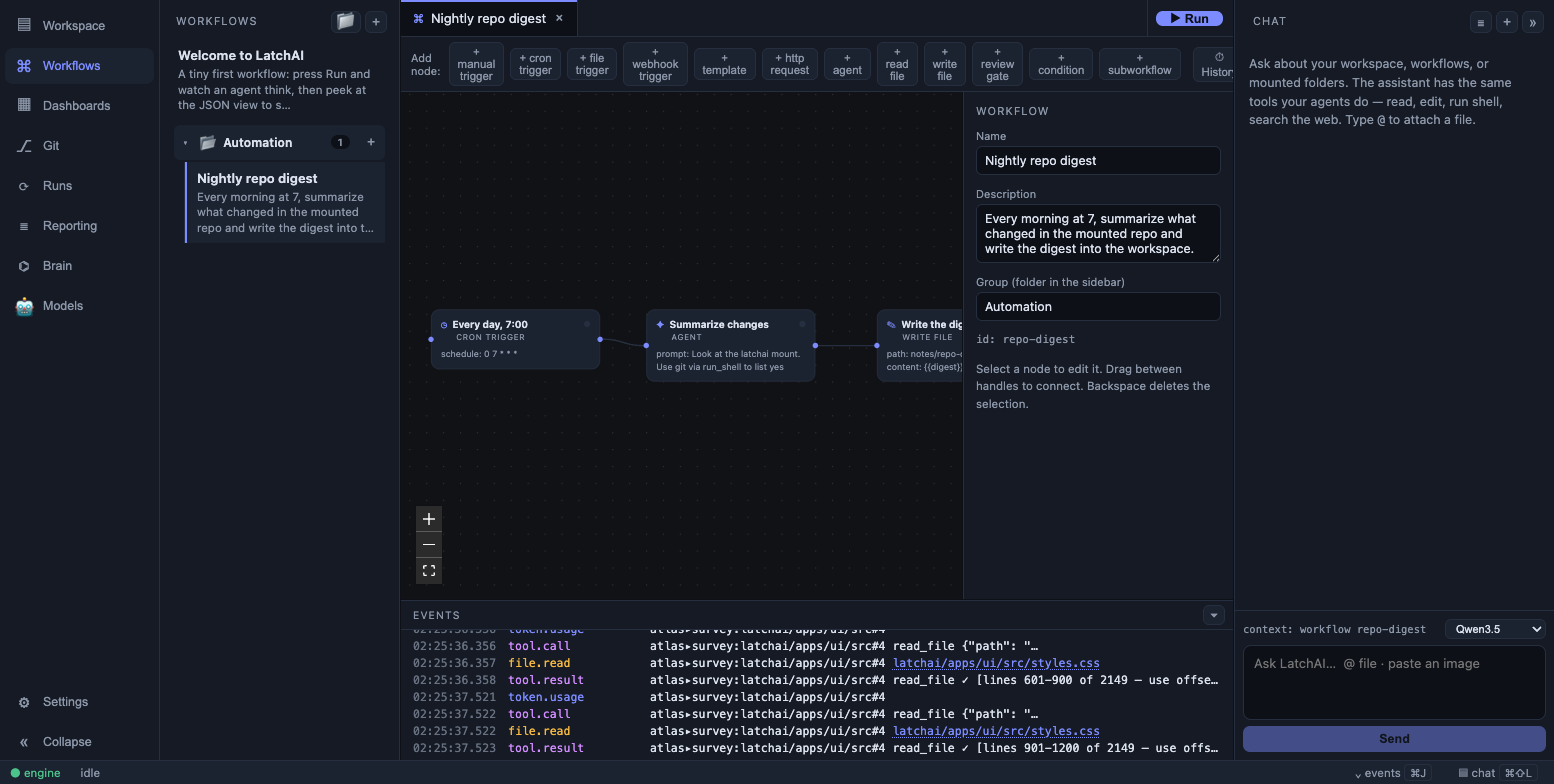
Task: Select the Every day, 7:00 cron trigger node
Action: (515, 339)
